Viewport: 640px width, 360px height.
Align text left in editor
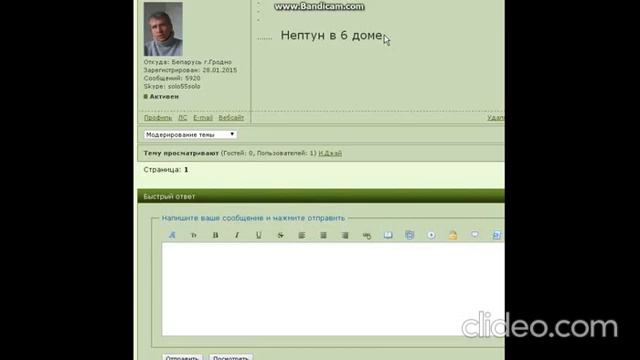tap(302, 235)
